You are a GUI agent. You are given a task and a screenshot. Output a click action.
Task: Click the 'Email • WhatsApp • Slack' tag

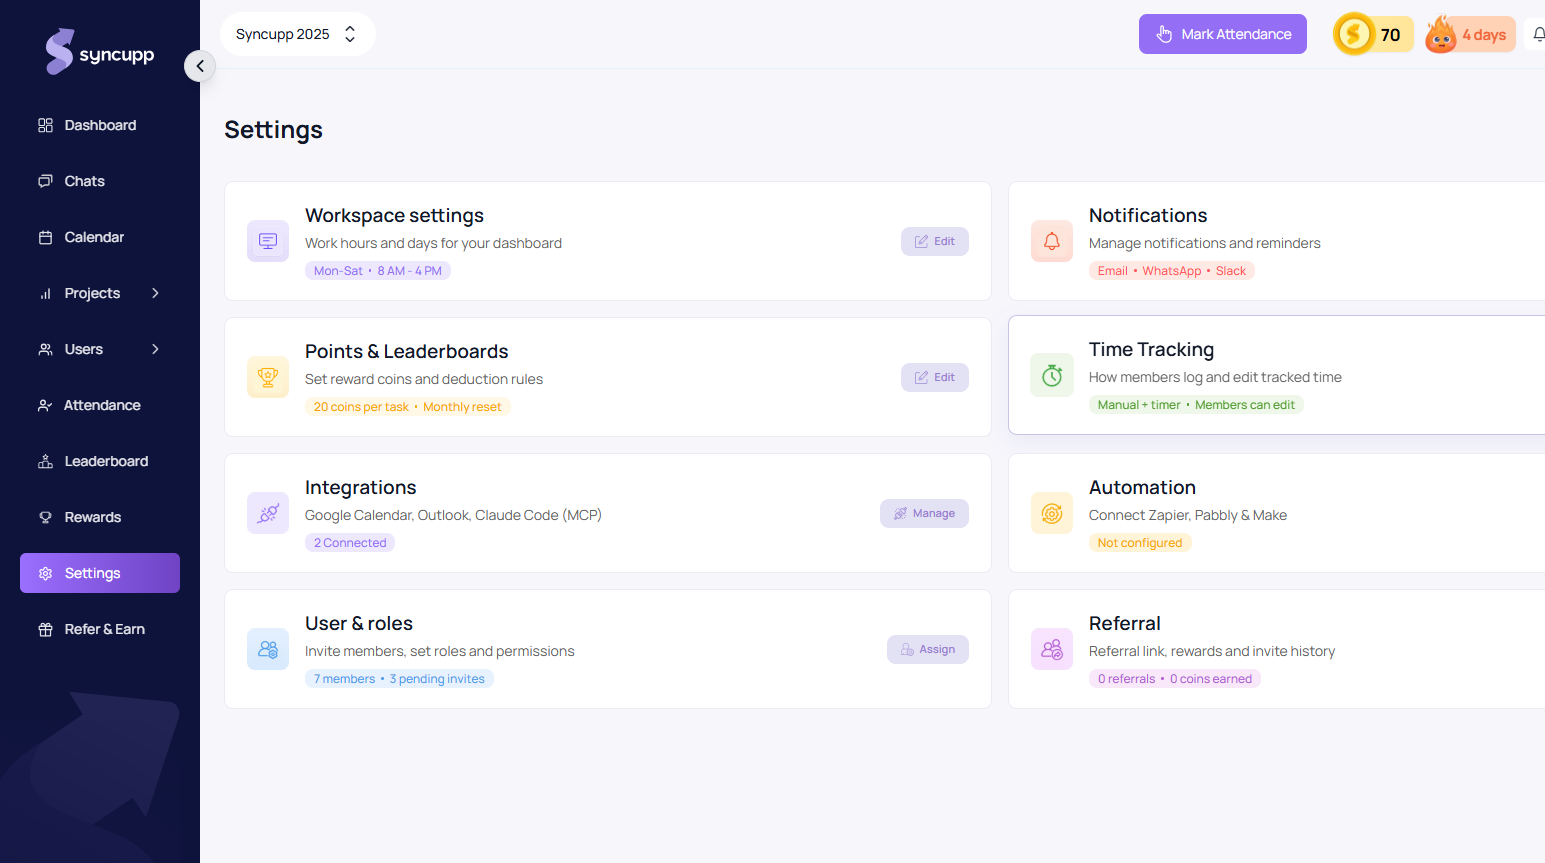(x=1172, y=271)
